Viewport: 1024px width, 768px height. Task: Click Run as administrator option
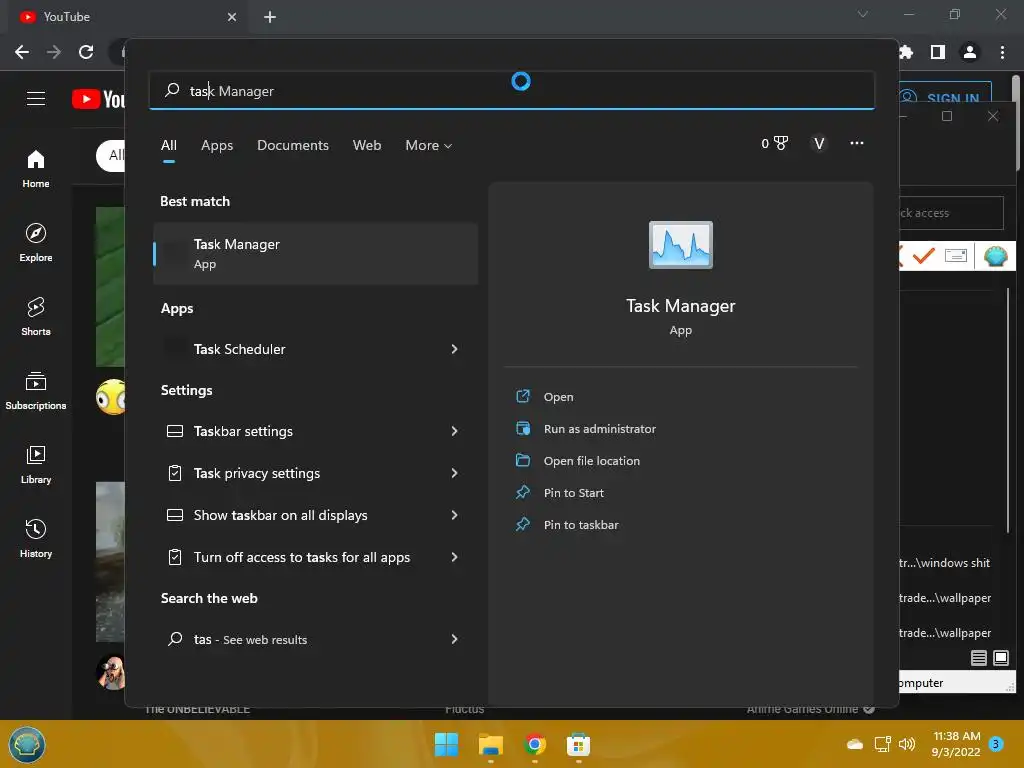click(600, 428)
